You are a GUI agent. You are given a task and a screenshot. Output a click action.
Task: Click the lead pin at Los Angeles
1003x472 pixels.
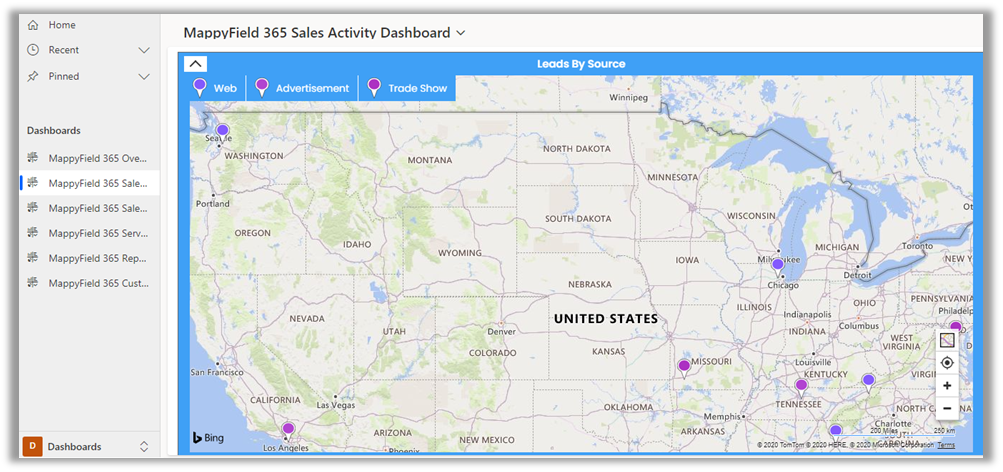[288, 428]
